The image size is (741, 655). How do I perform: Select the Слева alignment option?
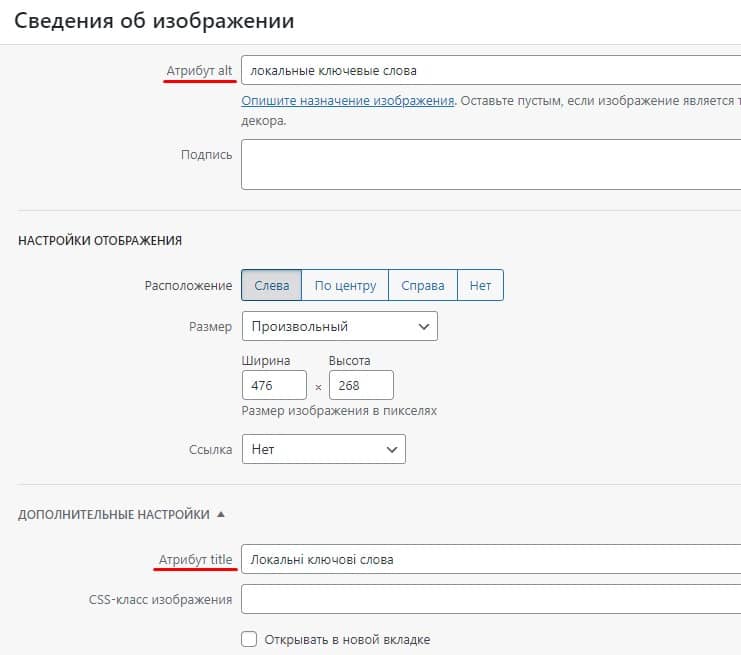coord(271,285)
